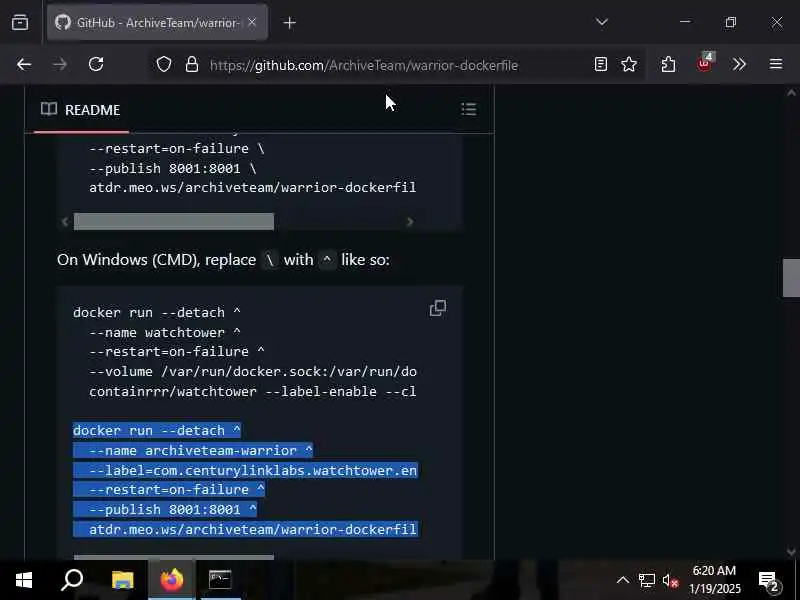The width and height of the screenshot is (800, 600).
Task: Click the second code block horizontal scrollbar
Action: (174, 557)
